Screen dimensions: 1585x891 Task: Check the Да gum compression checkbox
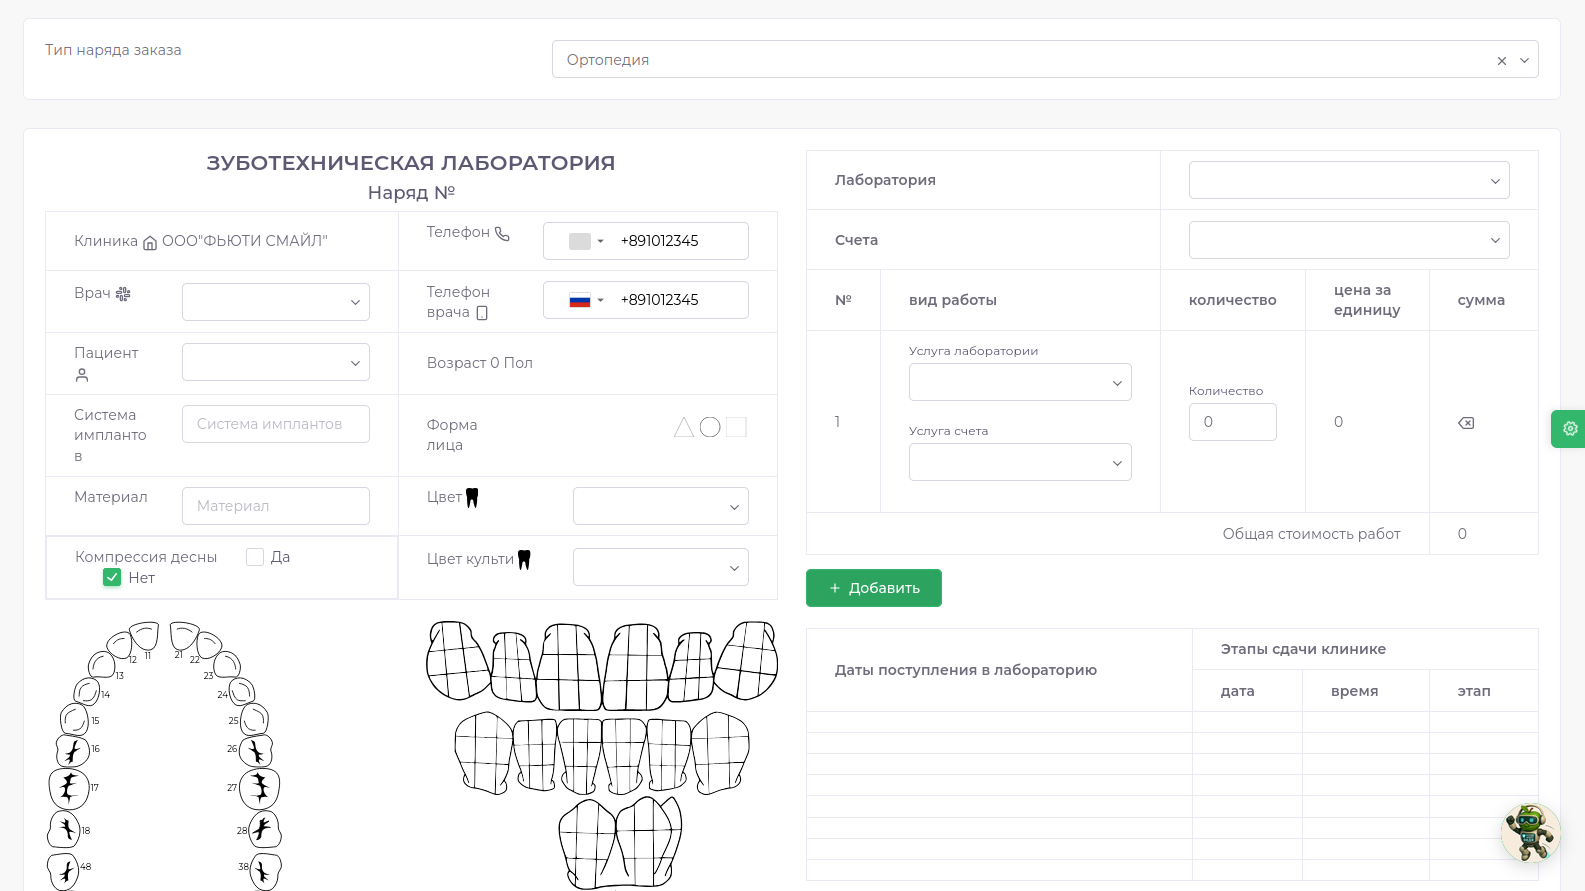pos(255,557)
